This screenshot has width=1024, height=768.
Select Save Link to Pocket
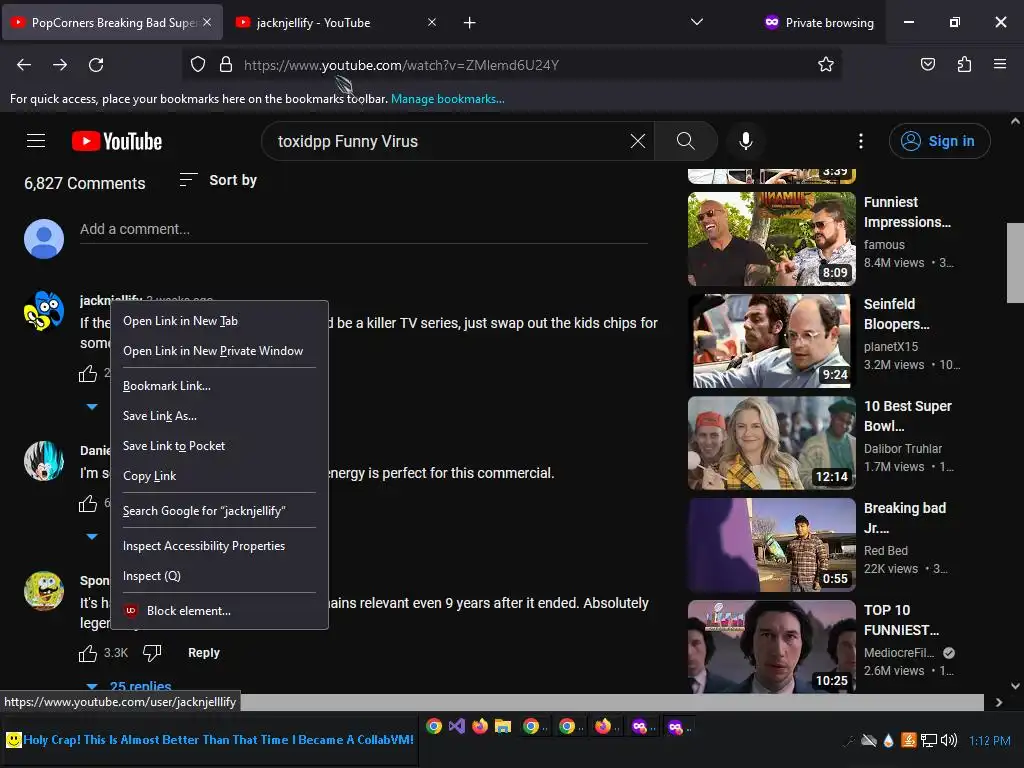click(219, 446)
